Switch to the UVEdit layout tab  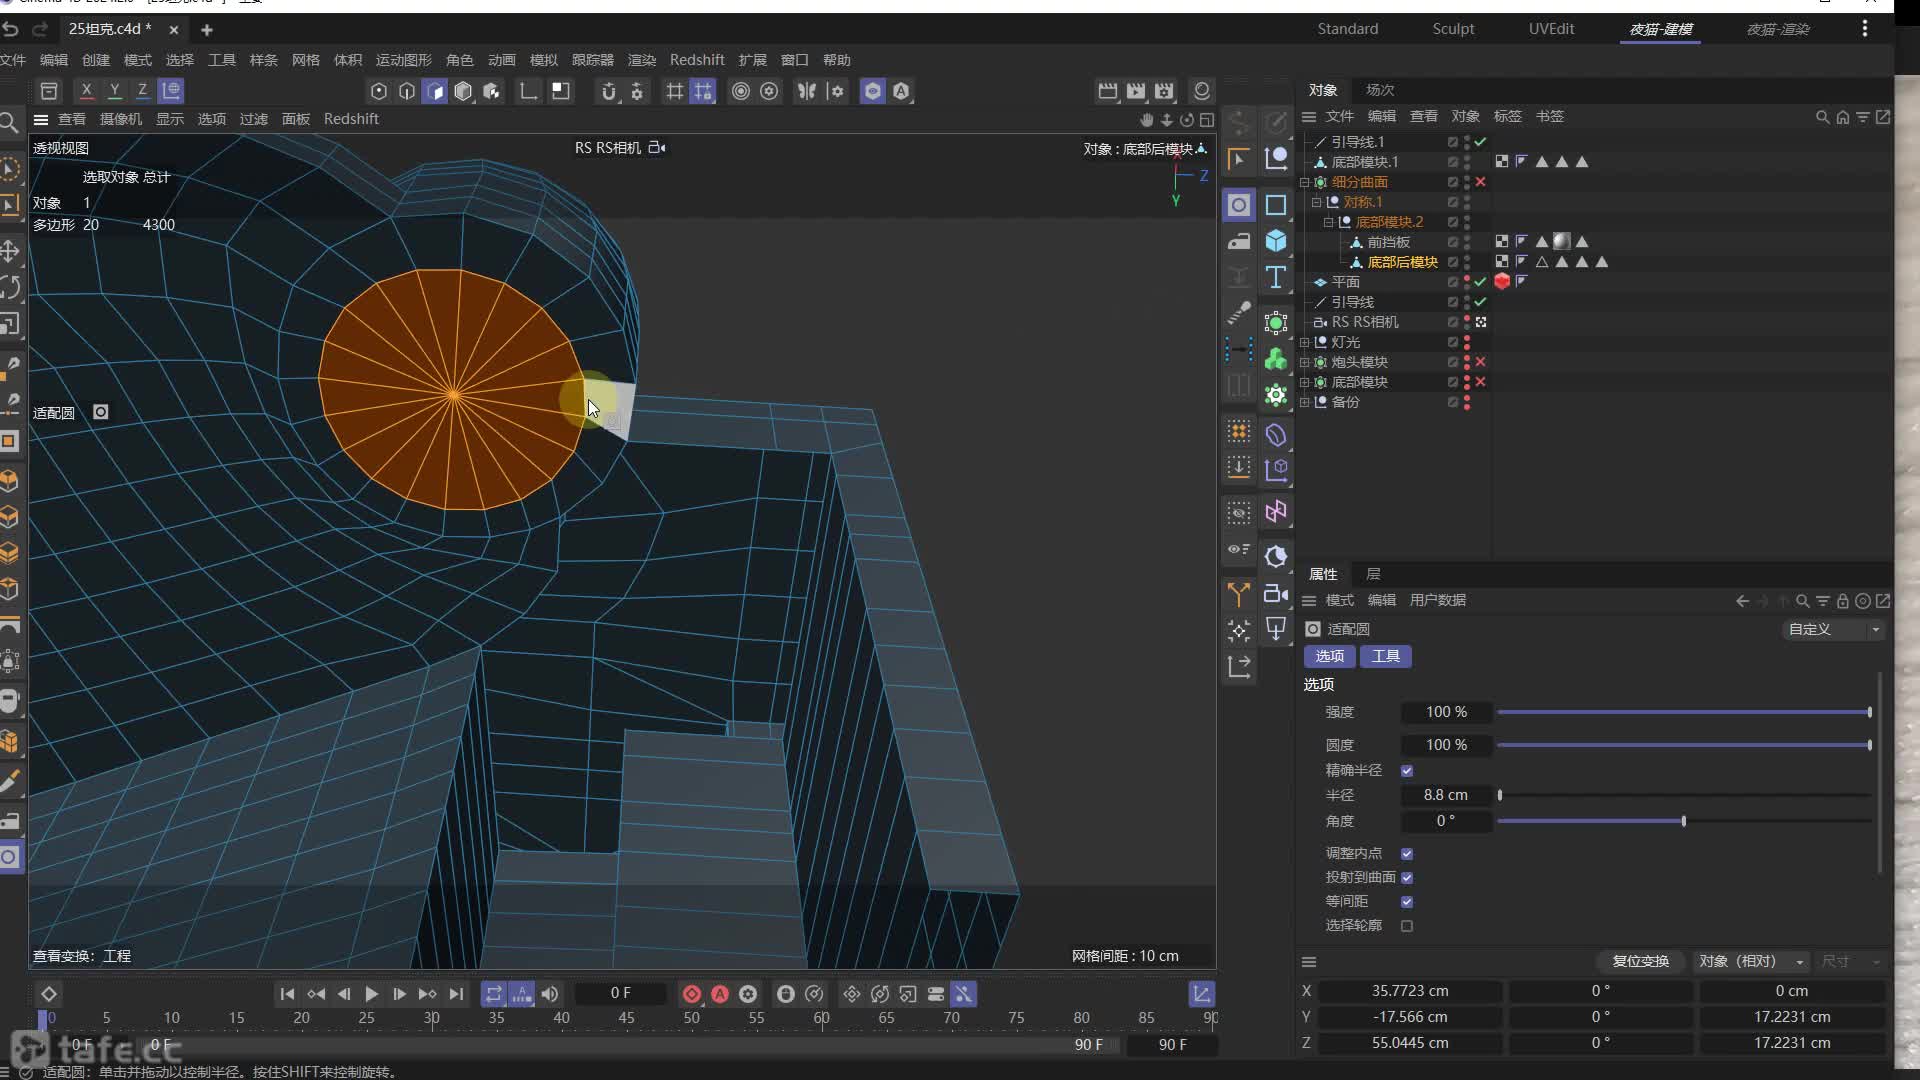click(1551, 29)
